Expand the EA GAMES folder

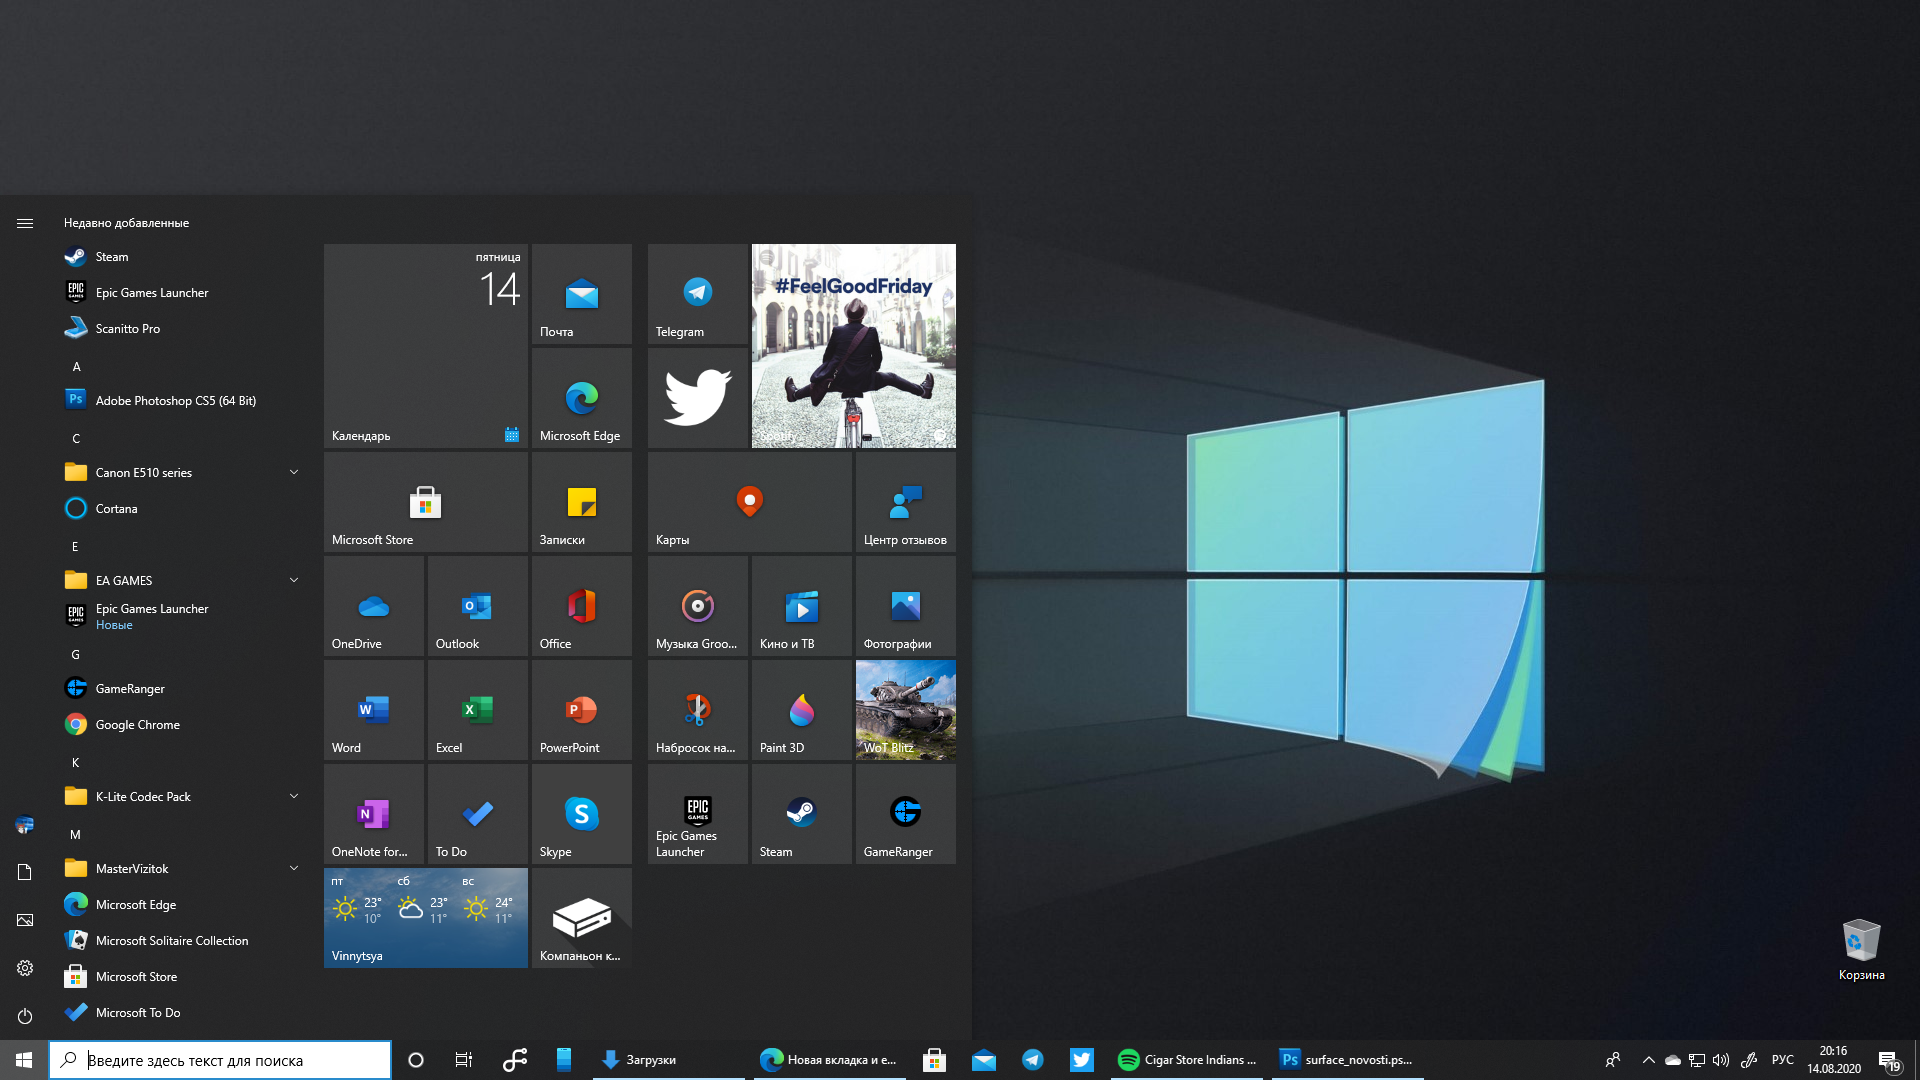(x=294, y=580)
